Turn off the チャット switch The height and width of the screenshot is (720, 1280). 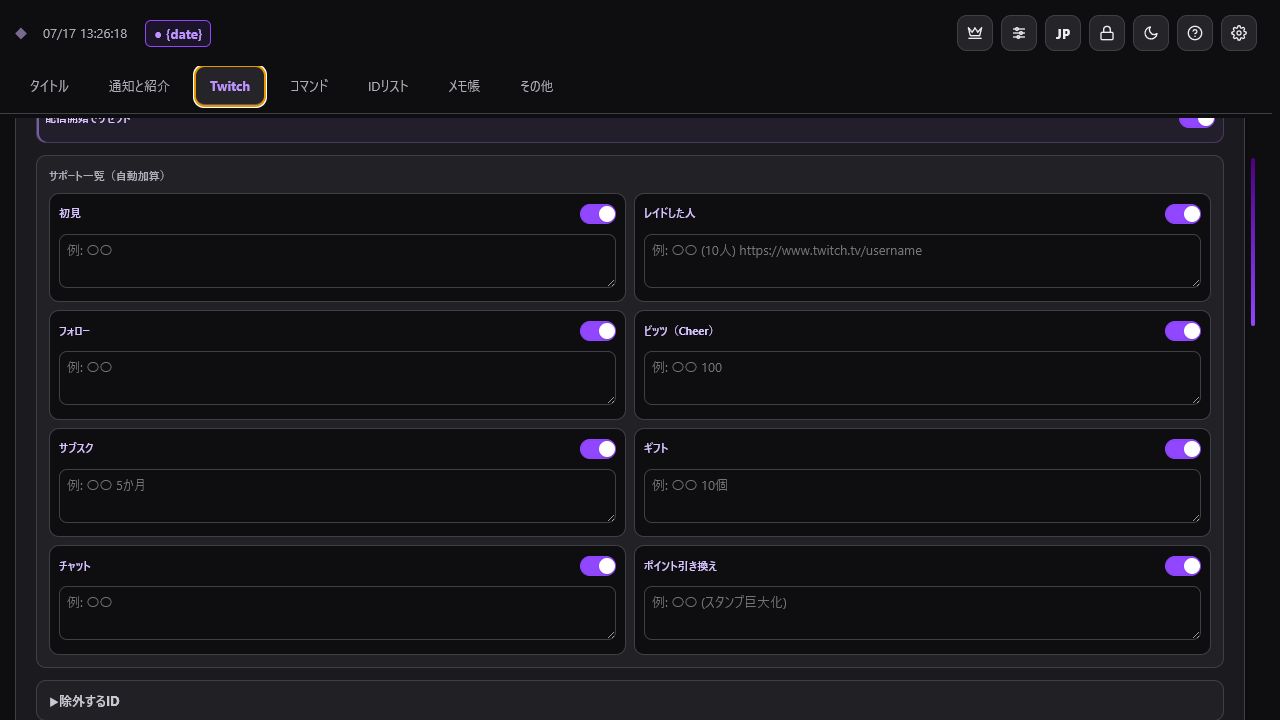[598, 566]
